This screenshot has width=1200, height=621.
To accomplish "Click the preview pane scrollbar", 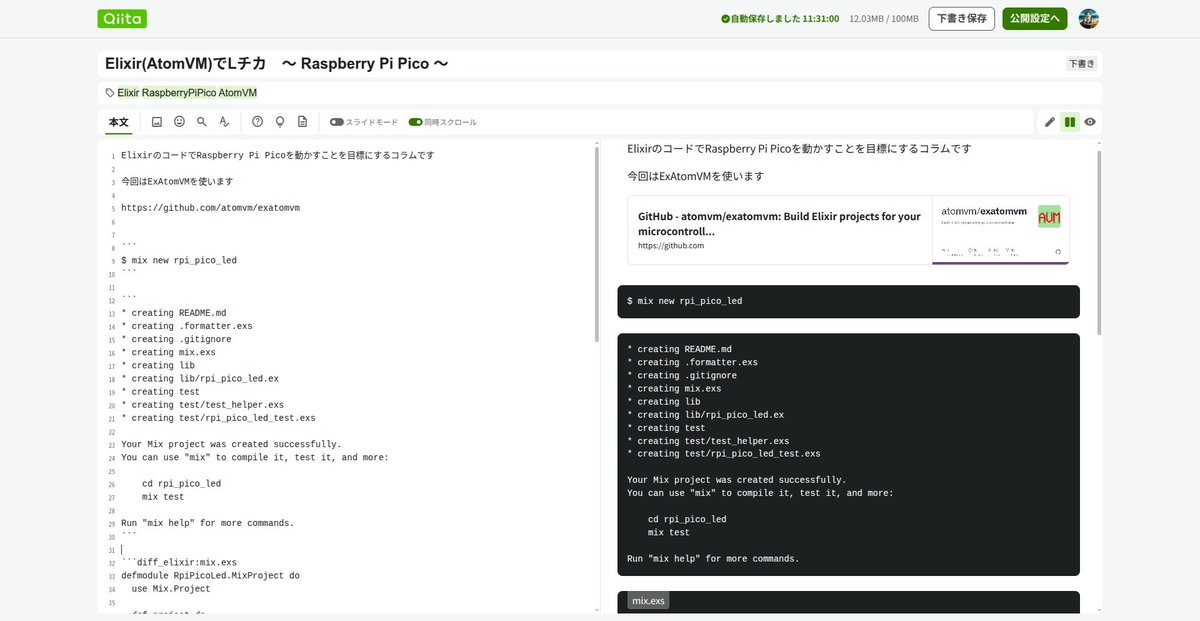I will (1099, 242).
